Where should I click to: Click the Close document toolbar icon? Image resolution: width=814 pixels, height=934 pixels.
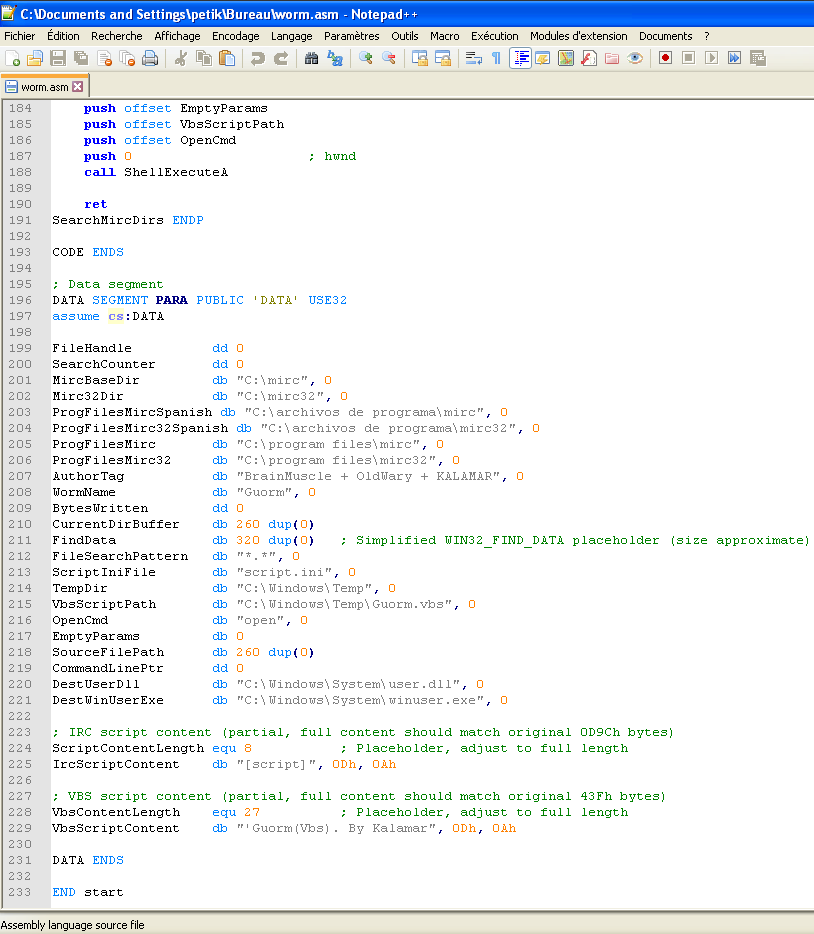click(x=104, y=58)
